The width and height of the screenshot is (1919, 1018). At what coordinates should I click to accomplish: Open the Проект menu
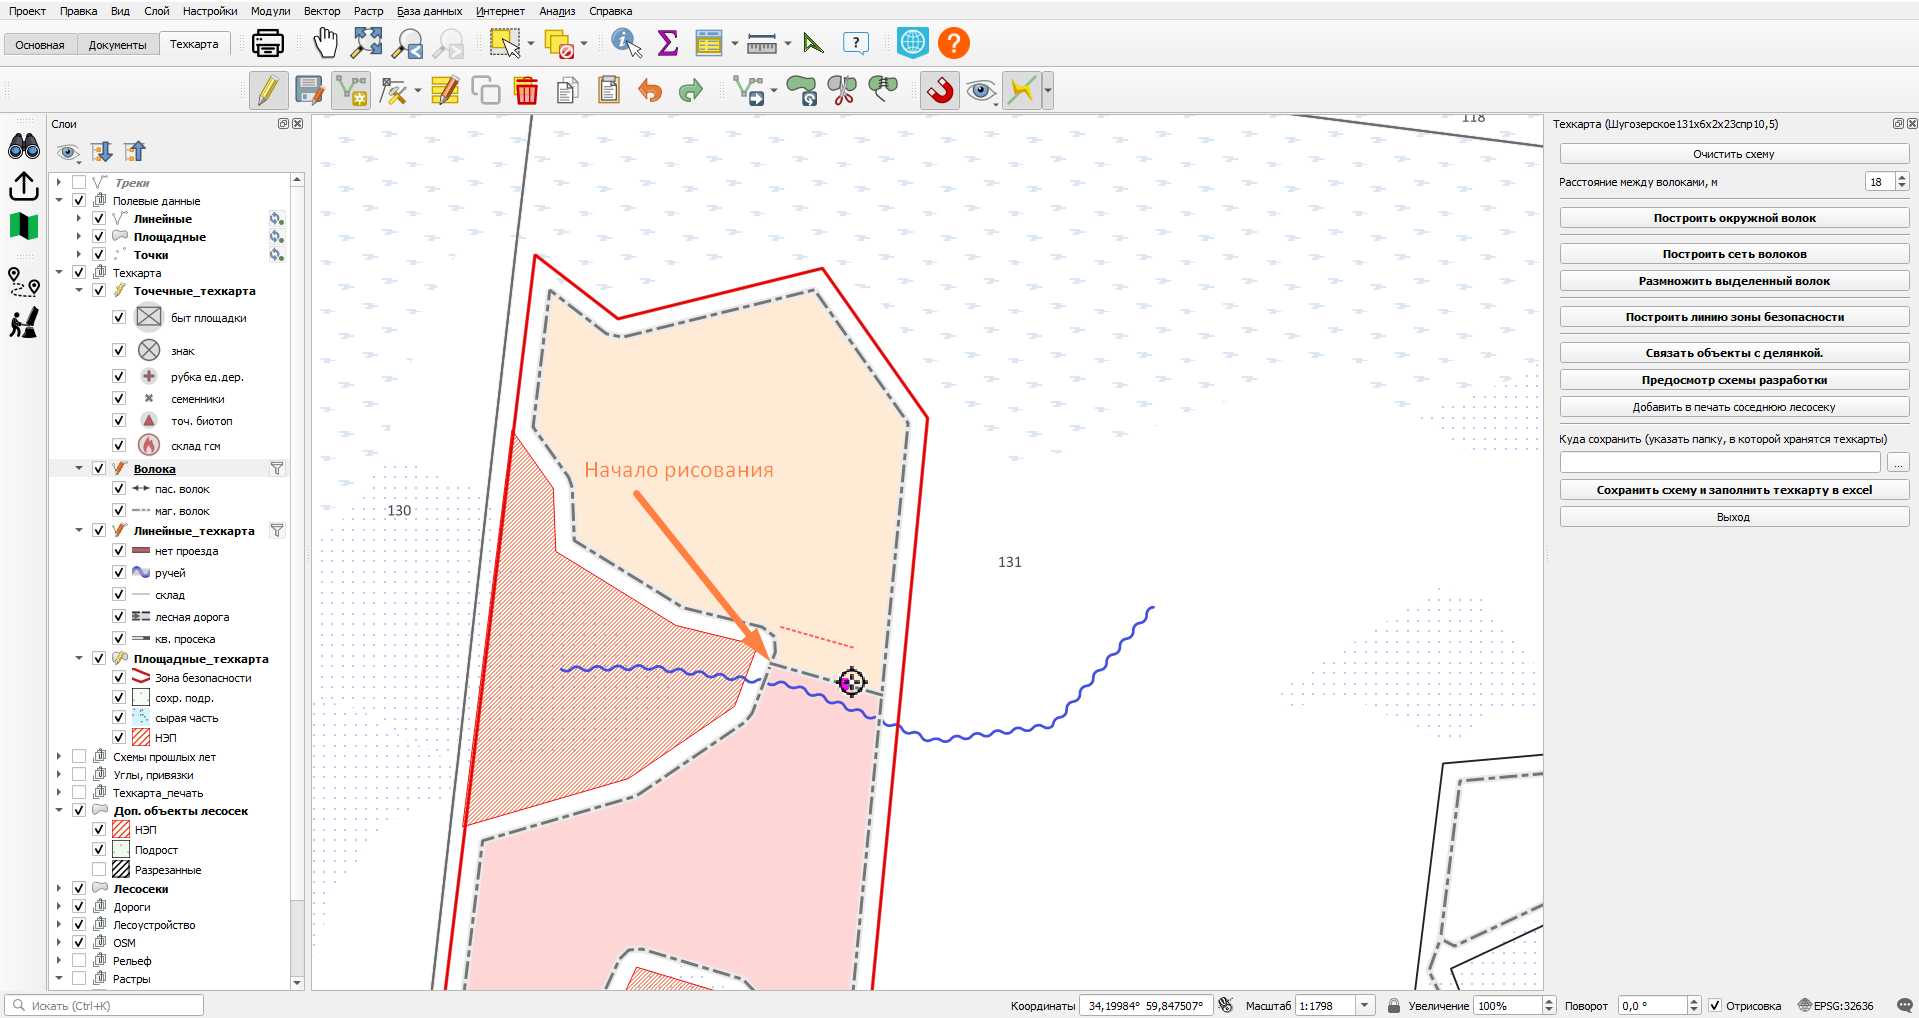click(x=27, y=11)
